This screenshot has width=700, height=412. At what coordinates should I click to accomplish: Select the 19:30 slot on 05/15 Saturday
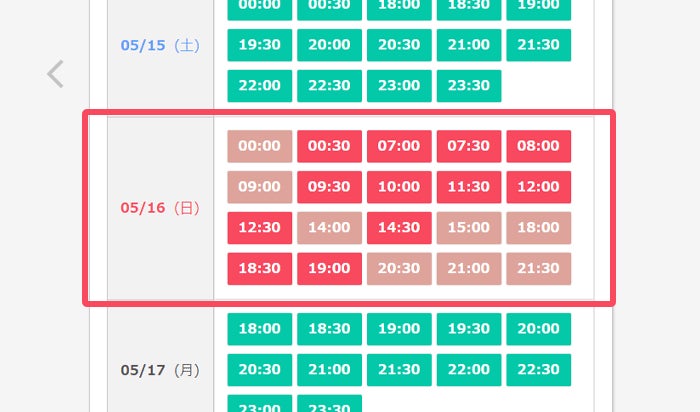260,45
